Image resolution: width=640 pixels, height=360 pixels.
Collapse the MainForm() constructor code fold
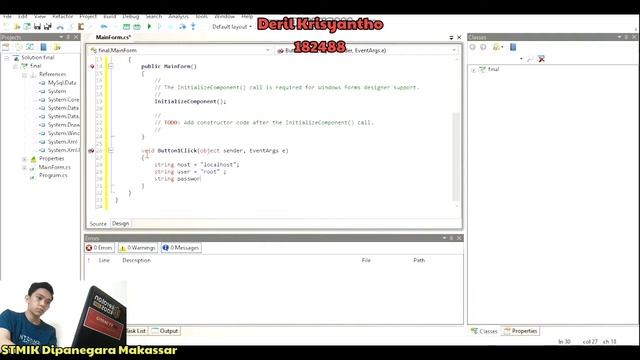pos(111,66)
